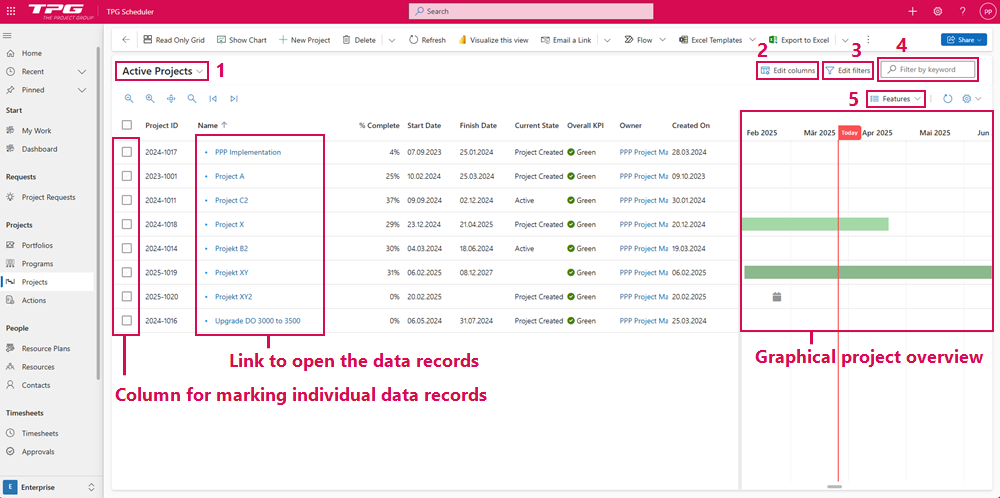Select the Project X row checkbox
The height and width of the screenshot is (498, 1000).
pos(126,224)
